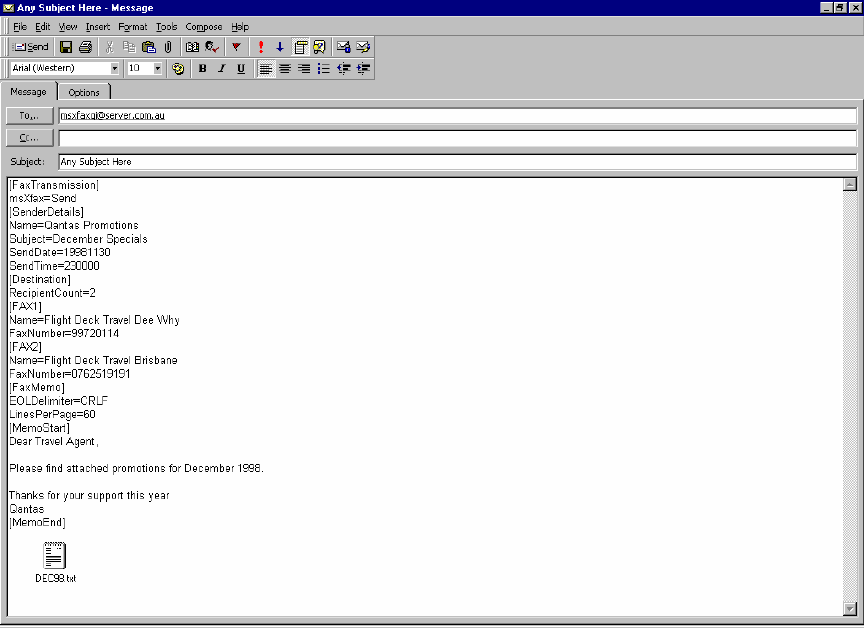
Task: Click the Send button
Action: point(31,47)
